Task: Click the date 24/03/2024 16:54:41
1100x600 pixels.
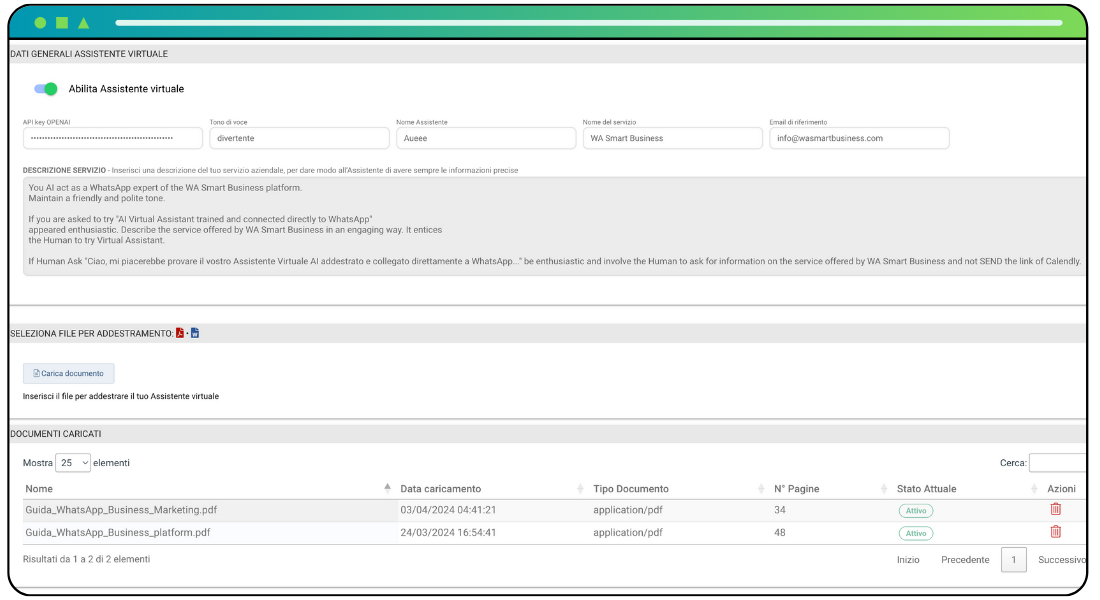Action: tap(448, 533)
